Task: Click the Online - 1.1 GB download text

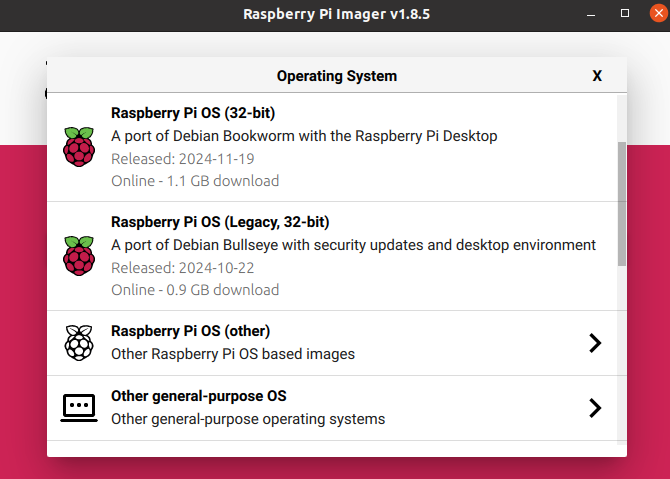Action: point(195,181)
